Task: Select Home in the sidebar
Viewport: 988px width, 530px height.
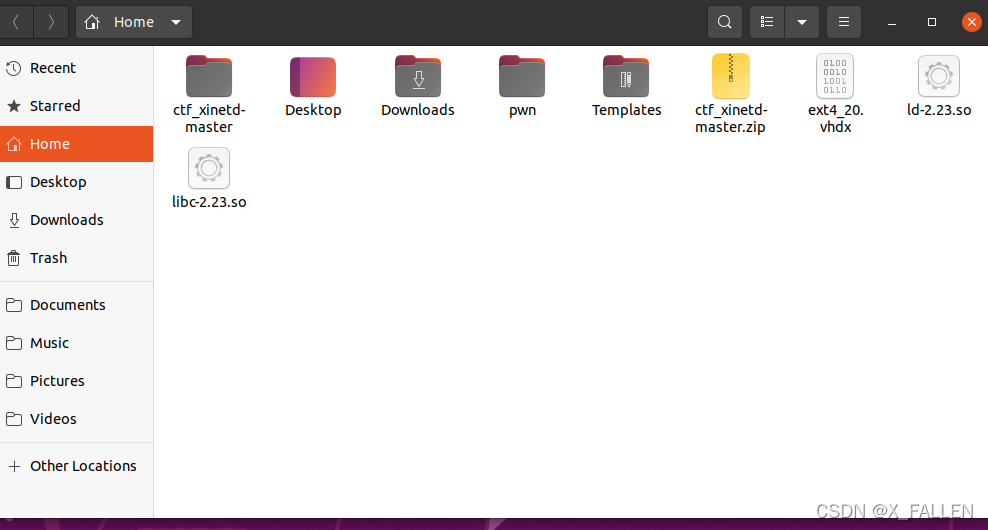Action: point(76,144)
